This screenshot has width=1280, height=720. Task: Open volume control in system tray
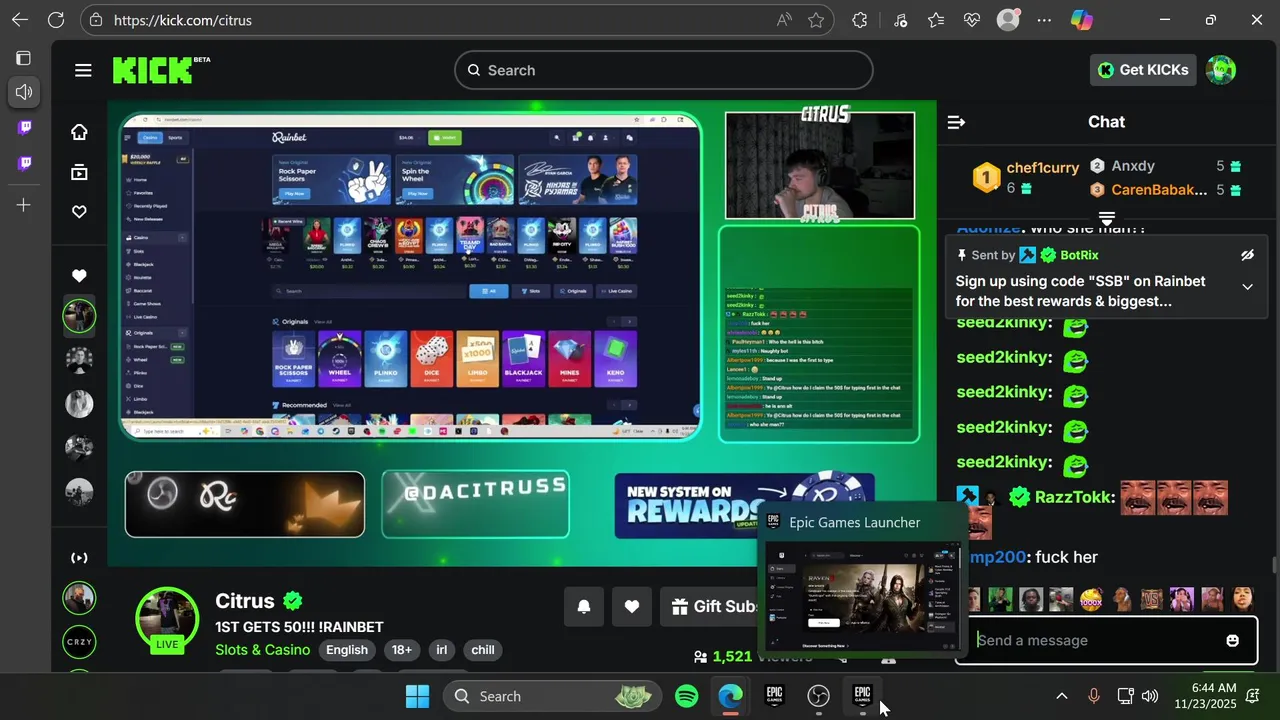(1150, 696)
